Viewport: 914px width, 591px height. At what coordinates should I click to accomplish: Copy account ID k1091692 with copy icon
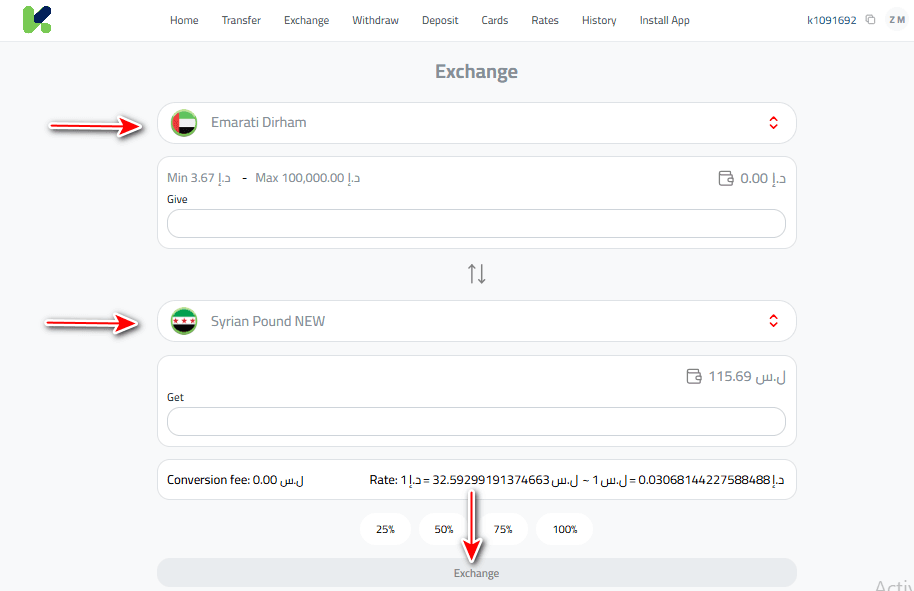click(x=870, y=20)
